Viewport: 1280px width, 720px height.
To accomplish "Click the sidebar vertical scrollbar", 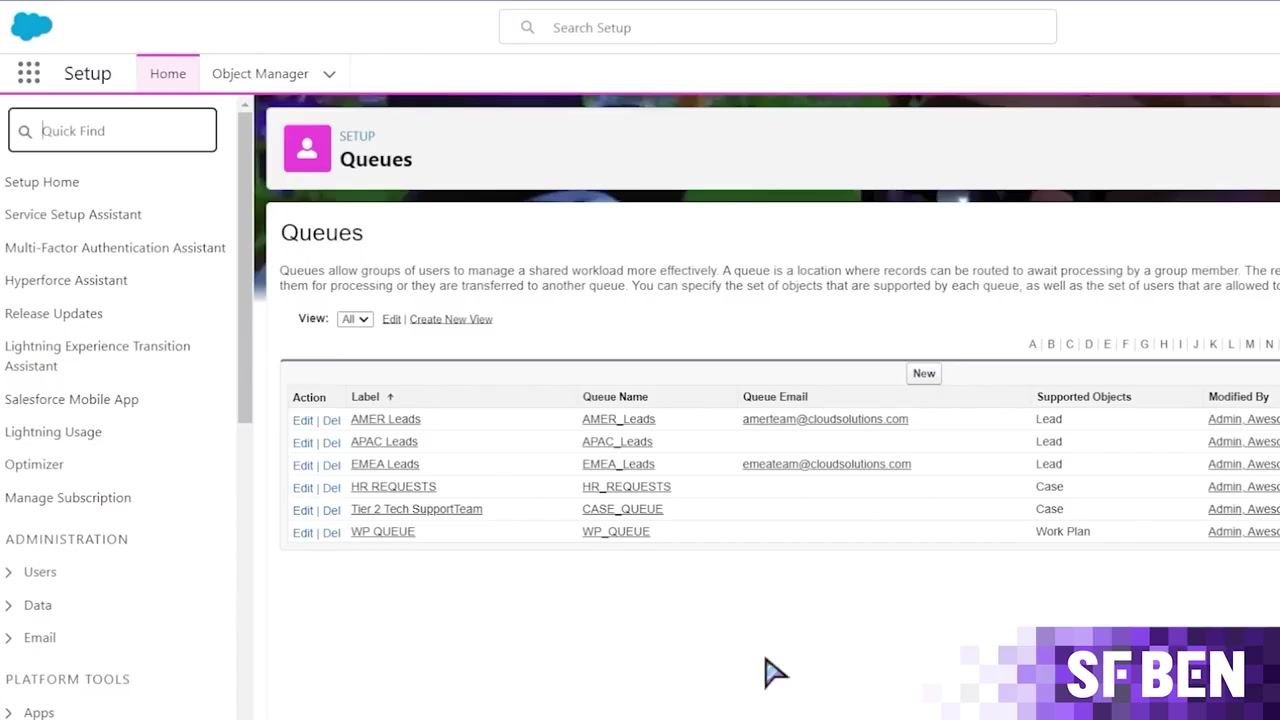I will pyautogui.click(x=245, y=265).
